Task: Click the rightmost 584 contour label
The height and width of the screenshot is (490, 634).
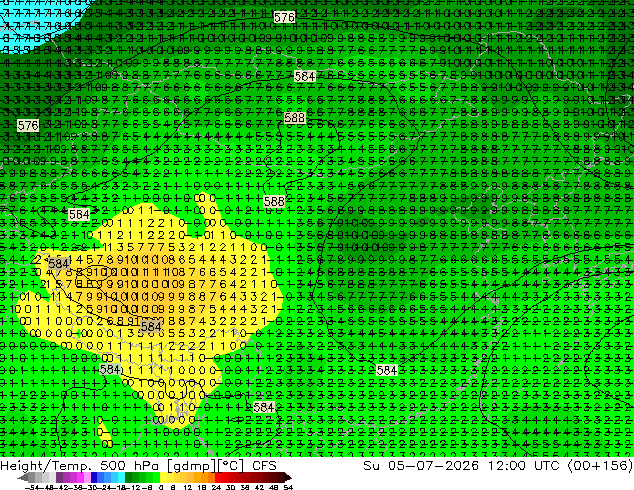Action: click(387, 370)
